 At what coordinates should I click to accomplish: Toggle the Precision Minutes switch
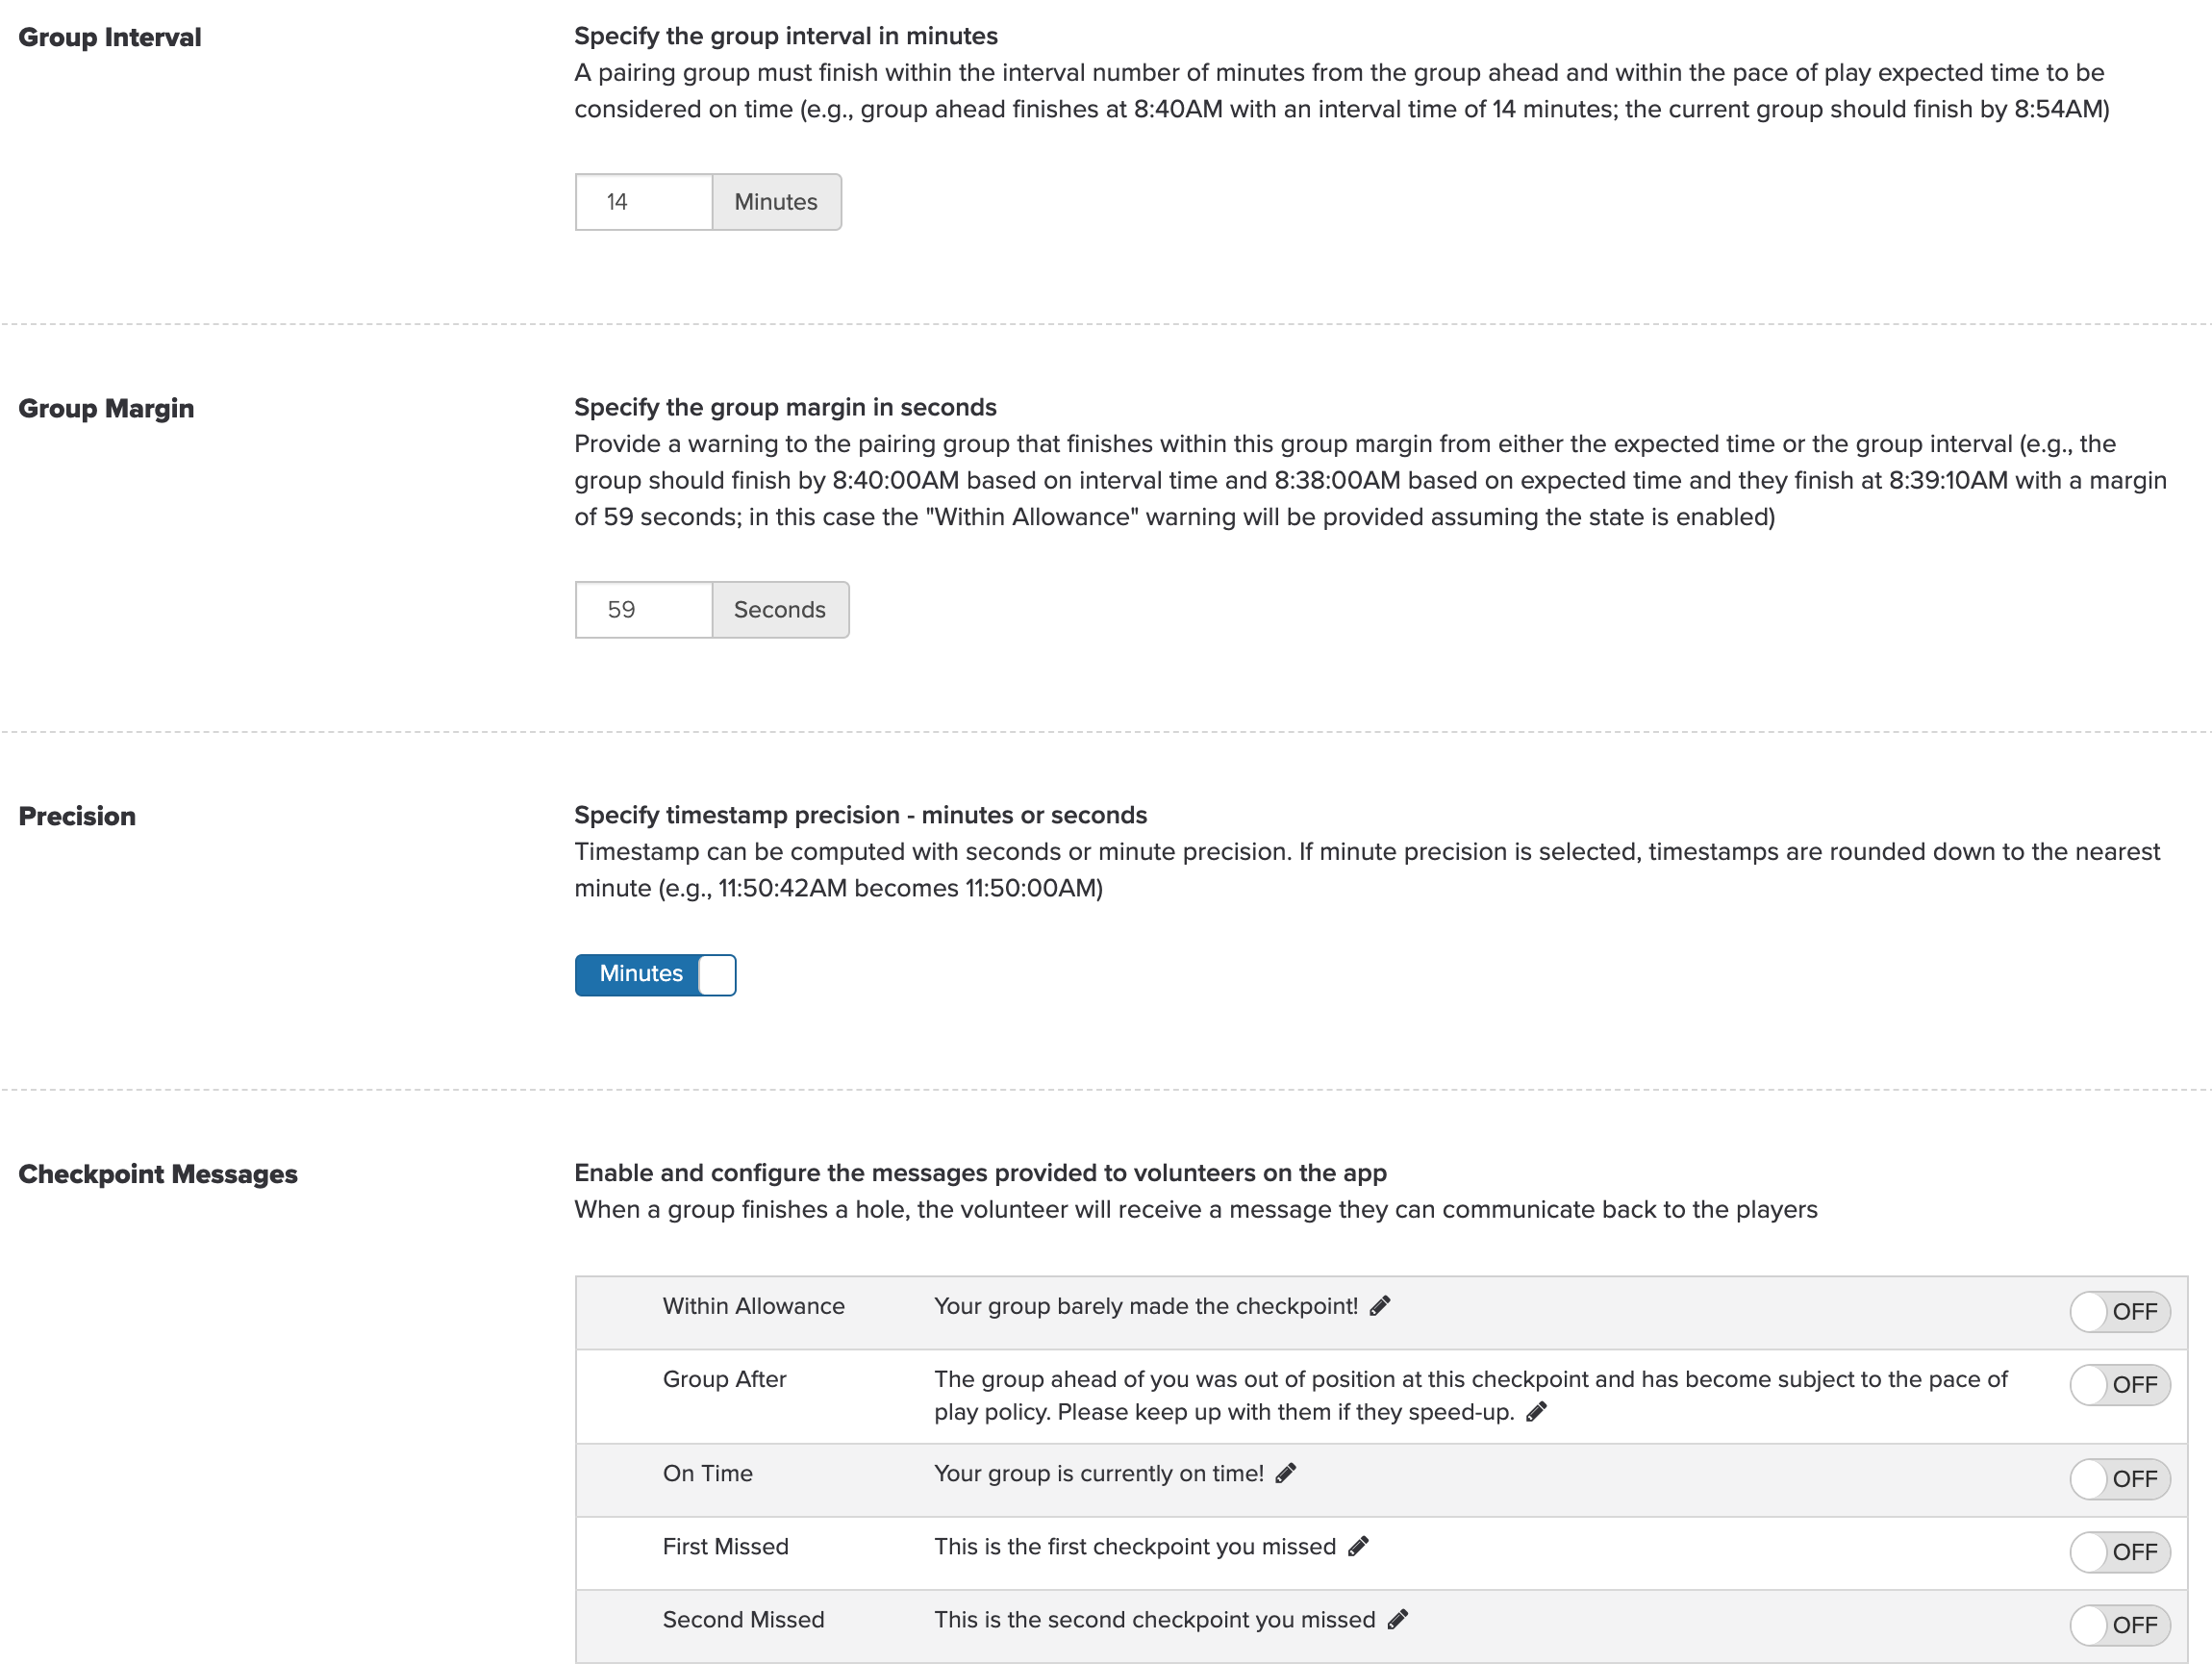tap(655, 975)
